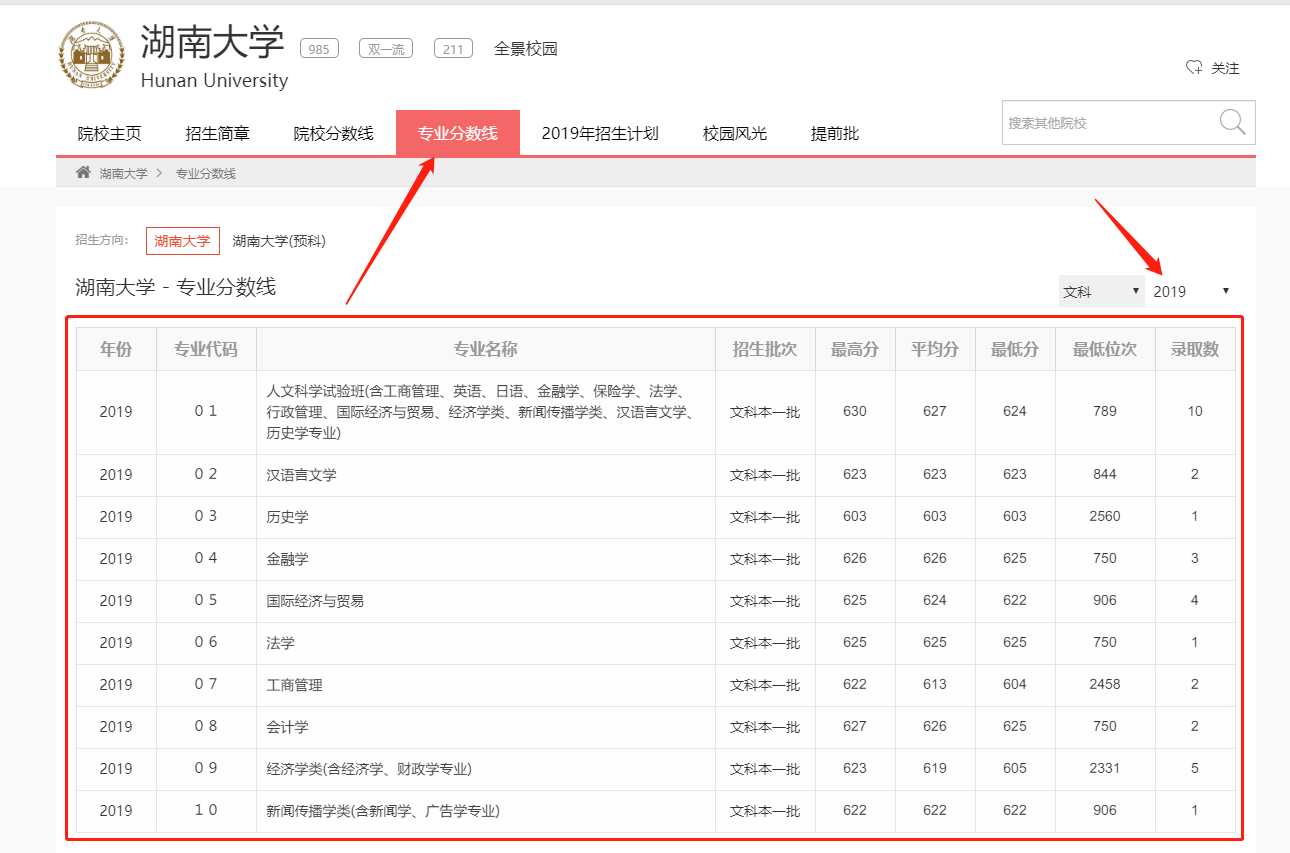Click the 211 tag badge
Image resolution: width=1290 pixels, height=853 pixels.
(x=453, y=48)
